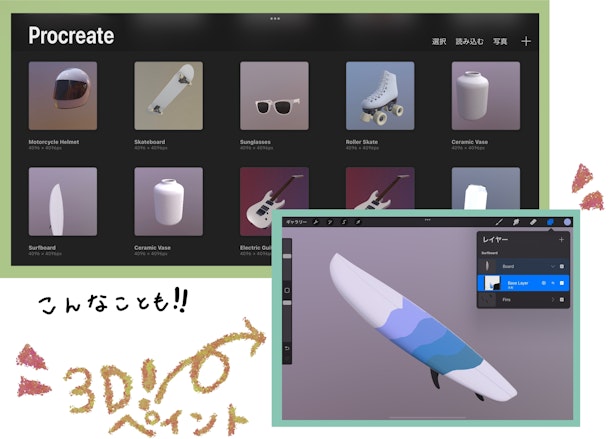Select the Smudge finger tool
Viewport: 610px width, 439px height.
pyautogui.click(x=517, y=220)
